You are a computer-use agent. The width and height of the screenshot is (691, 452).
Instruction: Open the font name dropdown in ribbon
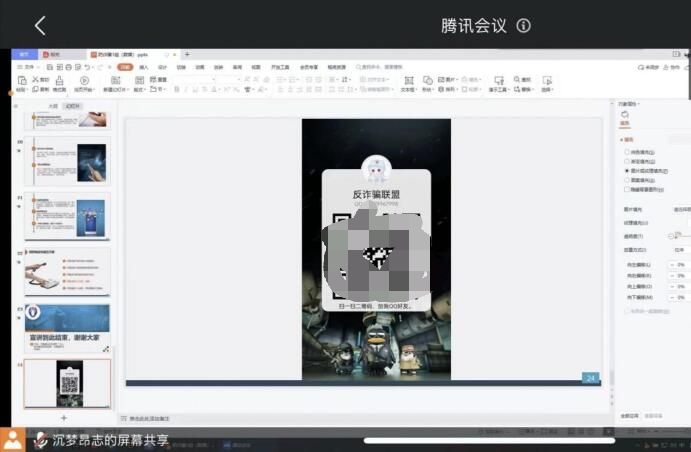(207, 79)
